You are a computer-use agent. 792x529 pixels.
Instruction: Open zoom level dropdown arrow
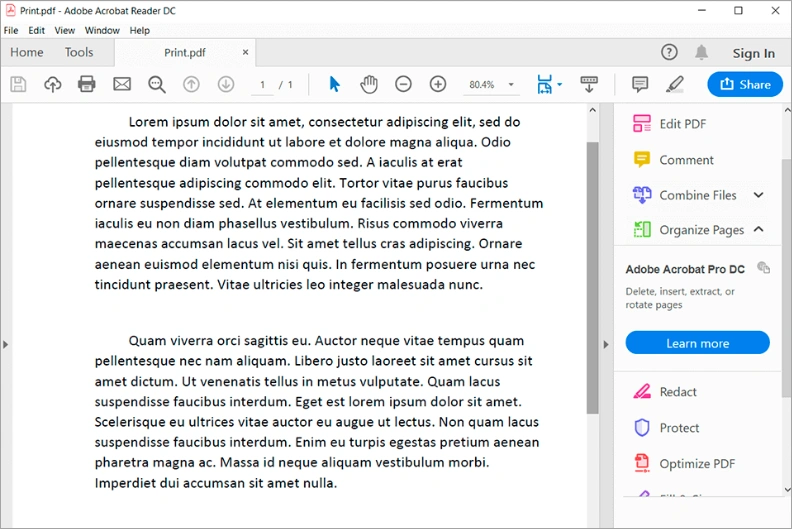(x=511, y=84)
